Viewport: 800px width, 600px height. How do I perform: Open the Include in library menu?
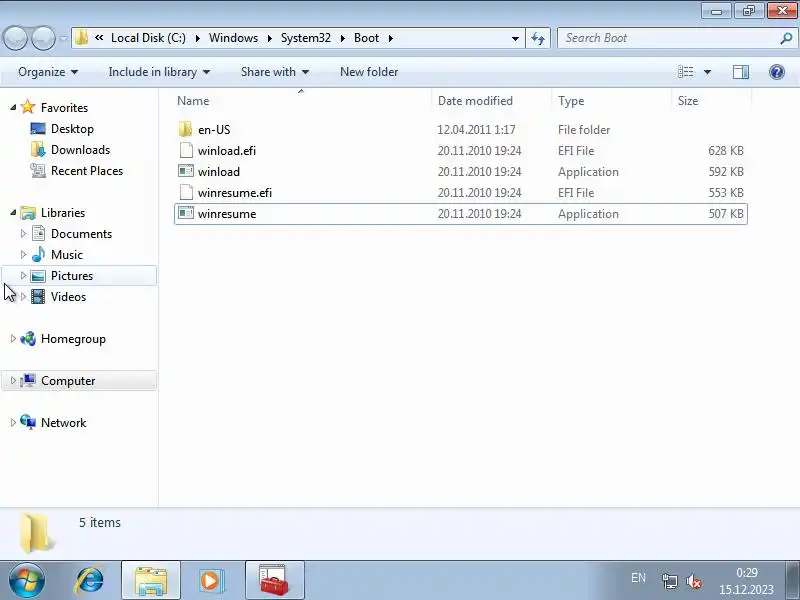click(x=159, y=72)
